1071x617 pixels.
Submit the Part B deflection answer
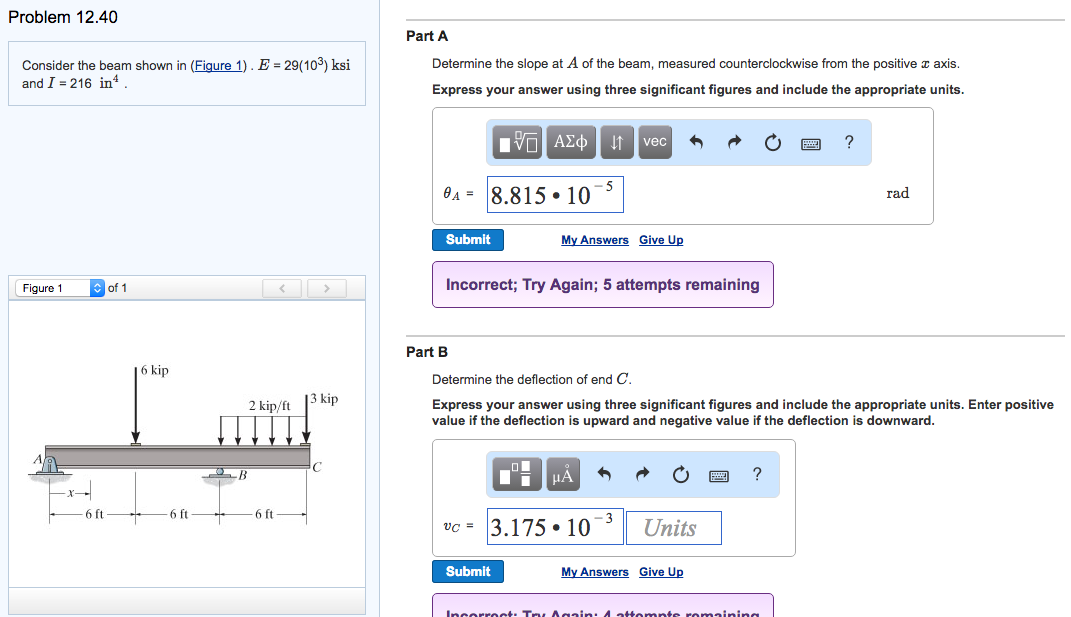coord(467,571)
